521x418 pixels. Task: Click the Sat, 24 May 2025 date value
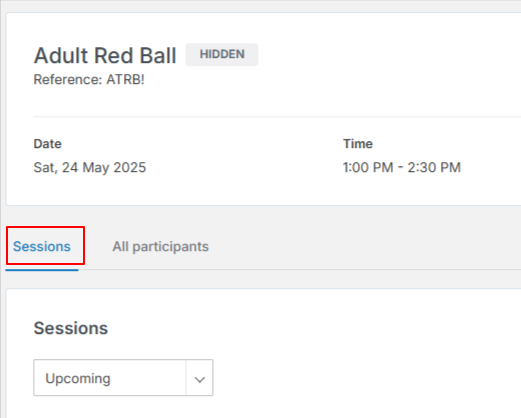pos(90,167)
